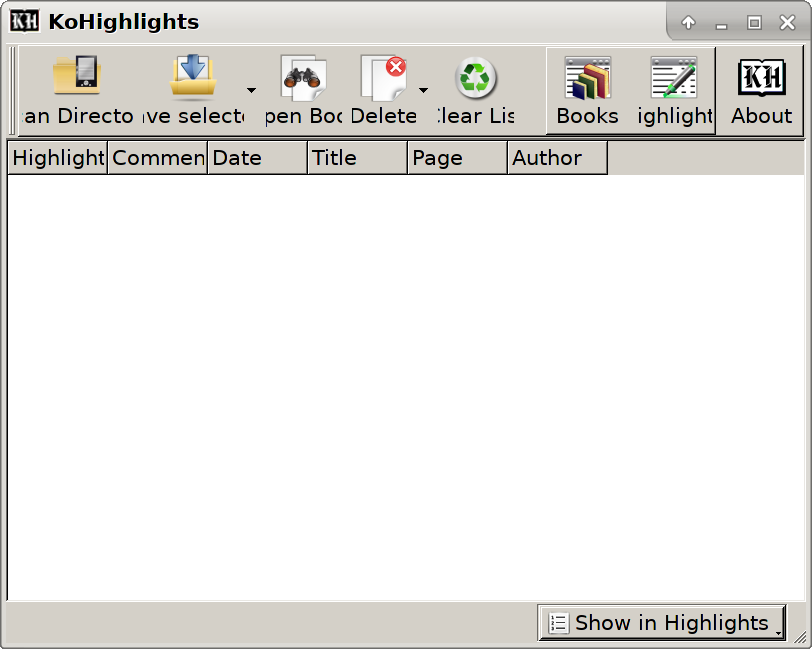Click the Open Book binoculars icon
Image resolution: width=812 pixels, height=649 pixels.
pyautogui.click(x=303, y=78)
